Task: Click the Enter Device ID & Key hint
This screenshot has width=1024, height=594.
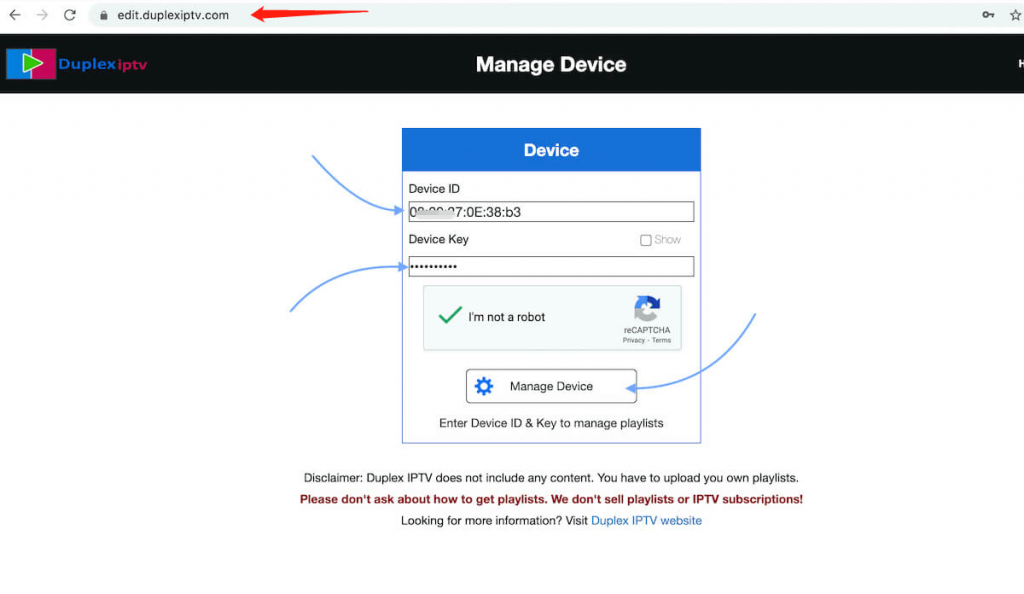Action: (551, 423)
